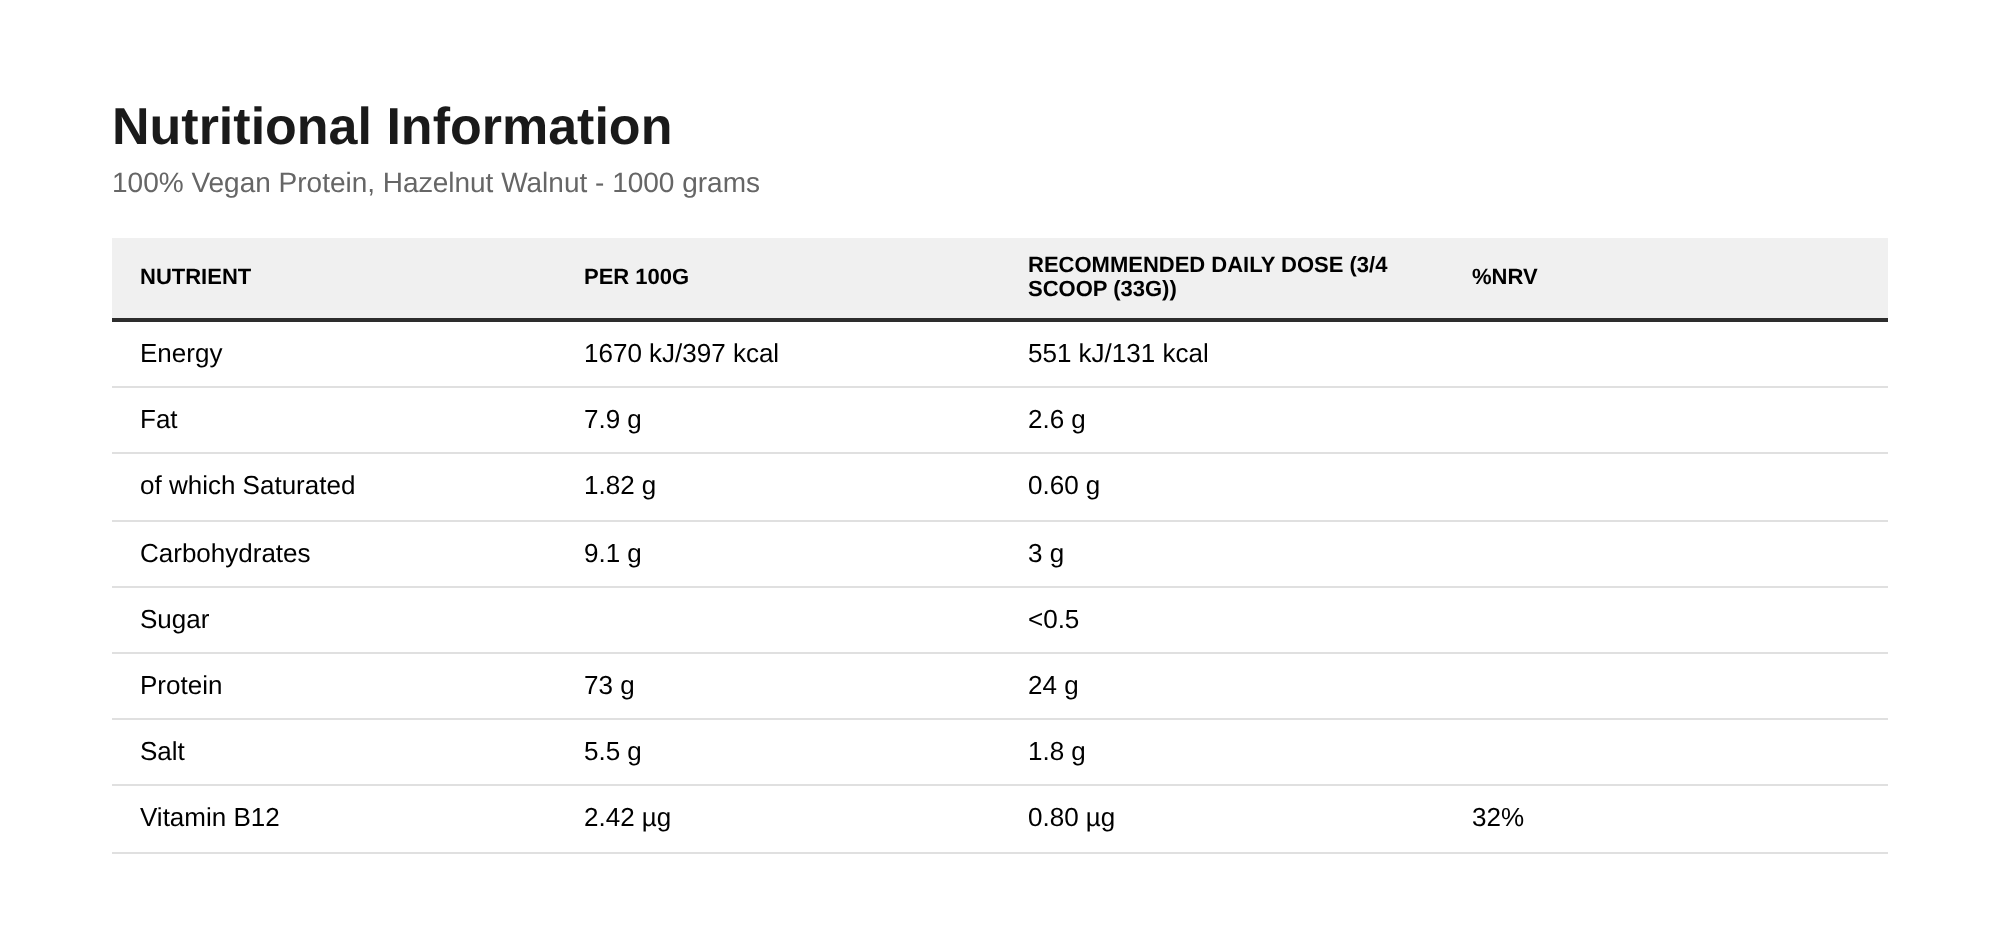Click the 1670 kJ/397 kcal value
The height and width of the screenshot is (950, 2000).
click(681, 354)
